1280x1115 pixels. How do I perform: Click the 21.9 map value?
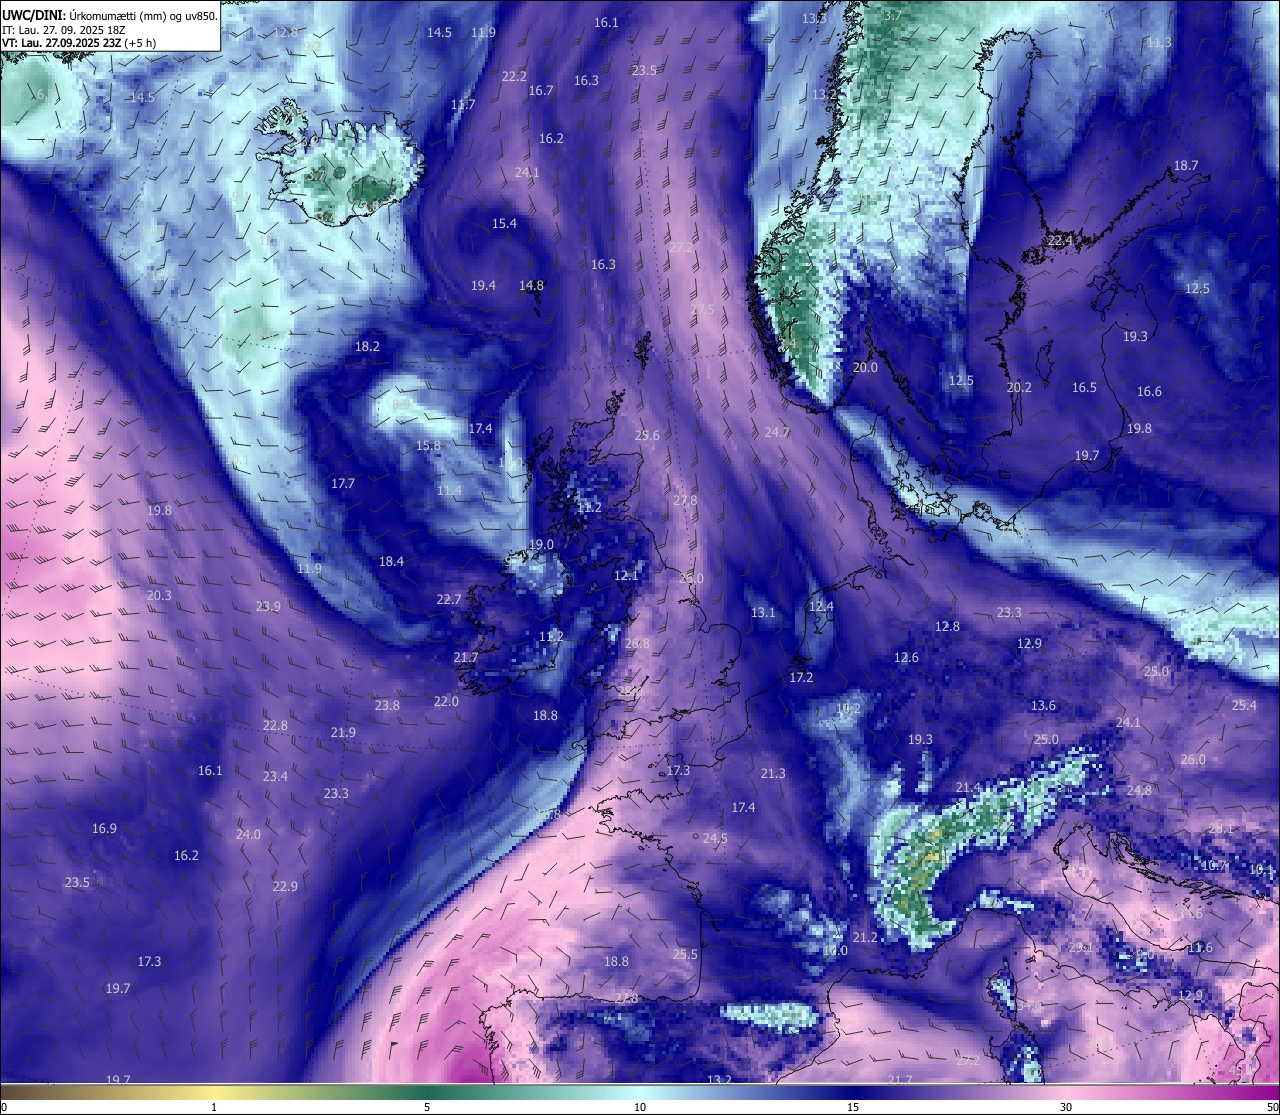(343, 733)
